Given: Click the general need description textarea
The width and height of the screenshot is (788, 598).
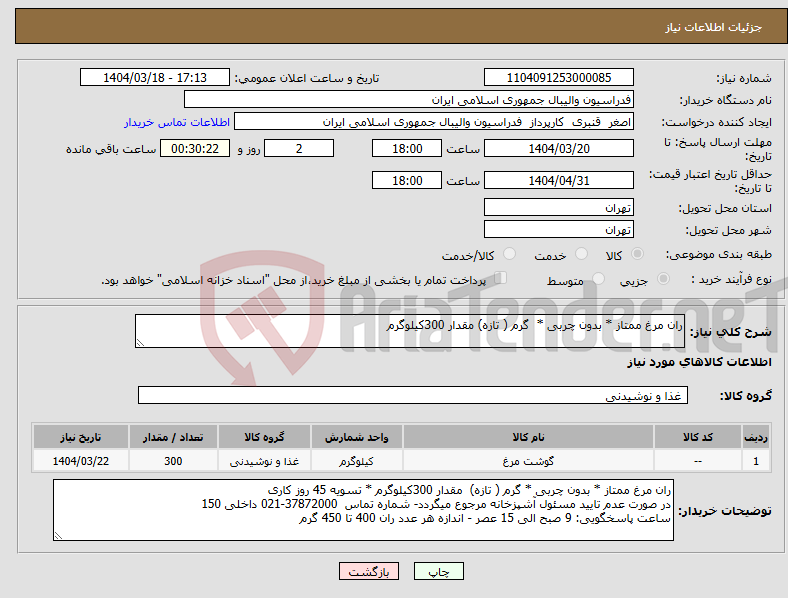Looking at the screenshot, I should (410, 331).
